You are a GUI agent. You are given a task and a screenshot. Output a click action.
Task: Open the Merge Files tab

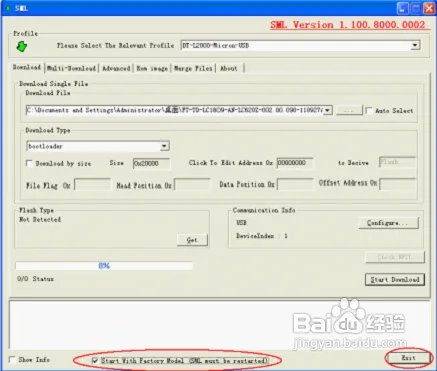pos(193,68)
